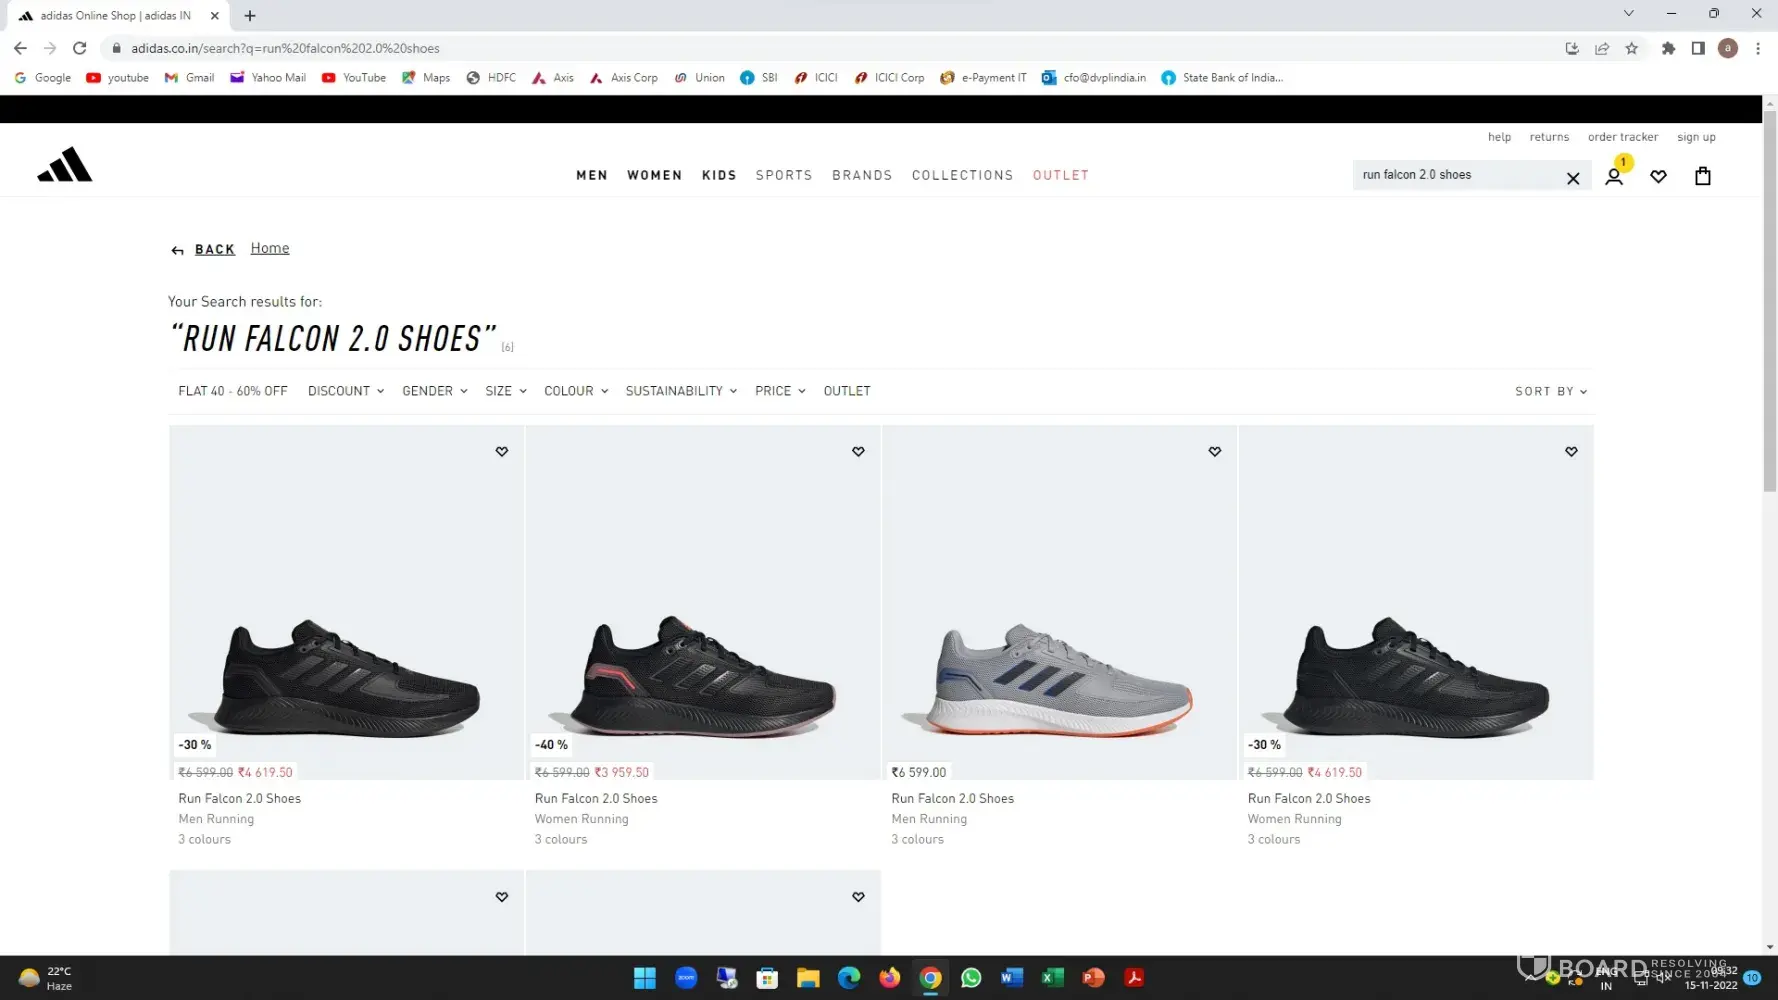Viewport: 1778px width, 1000px height.
Task: Expand the DISCOUNT filter dropdown
Action: pyautogui.click(x=346, y=391)
